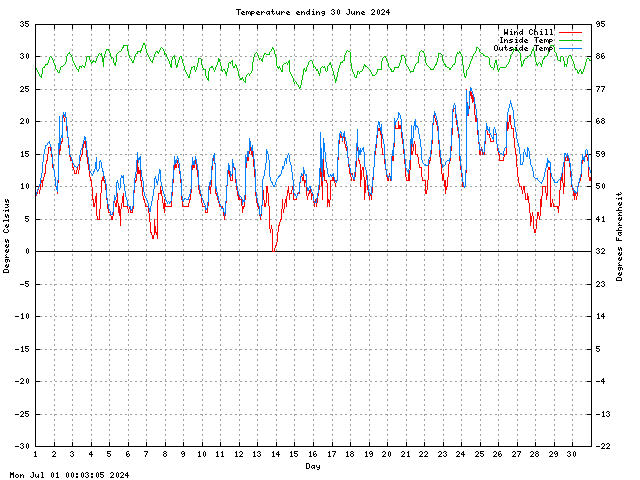Click the Celsius tick label -15

click(22, 349)
